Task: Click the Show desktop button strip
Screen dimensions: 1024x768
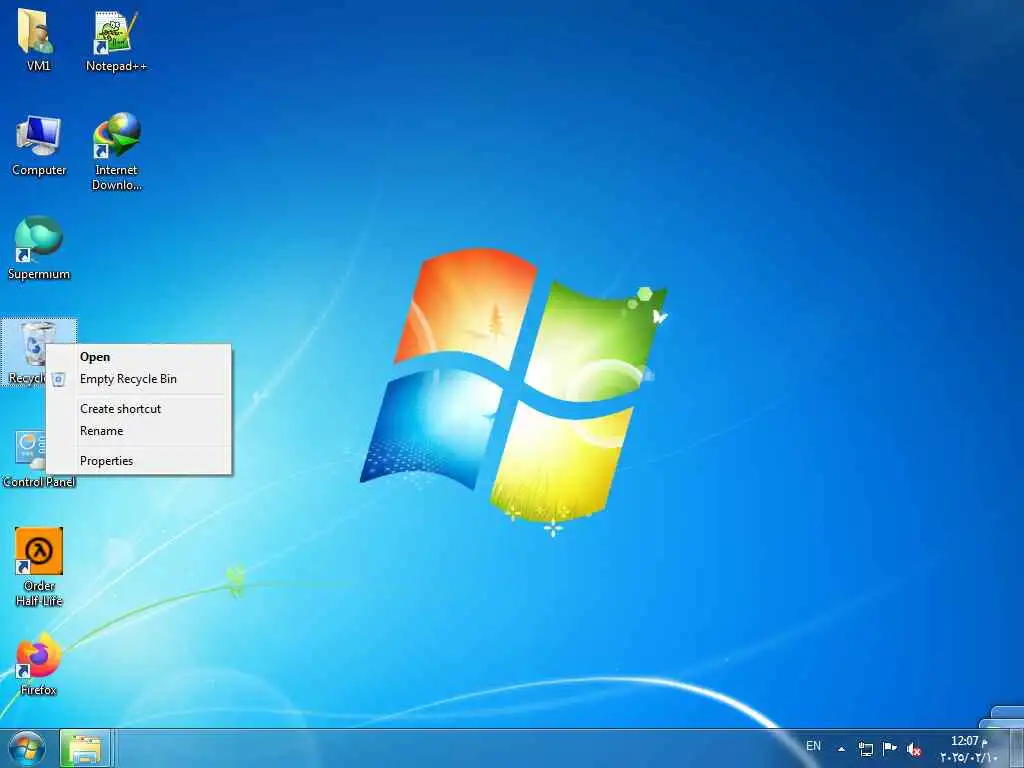Action: [x=1016, y=748]
